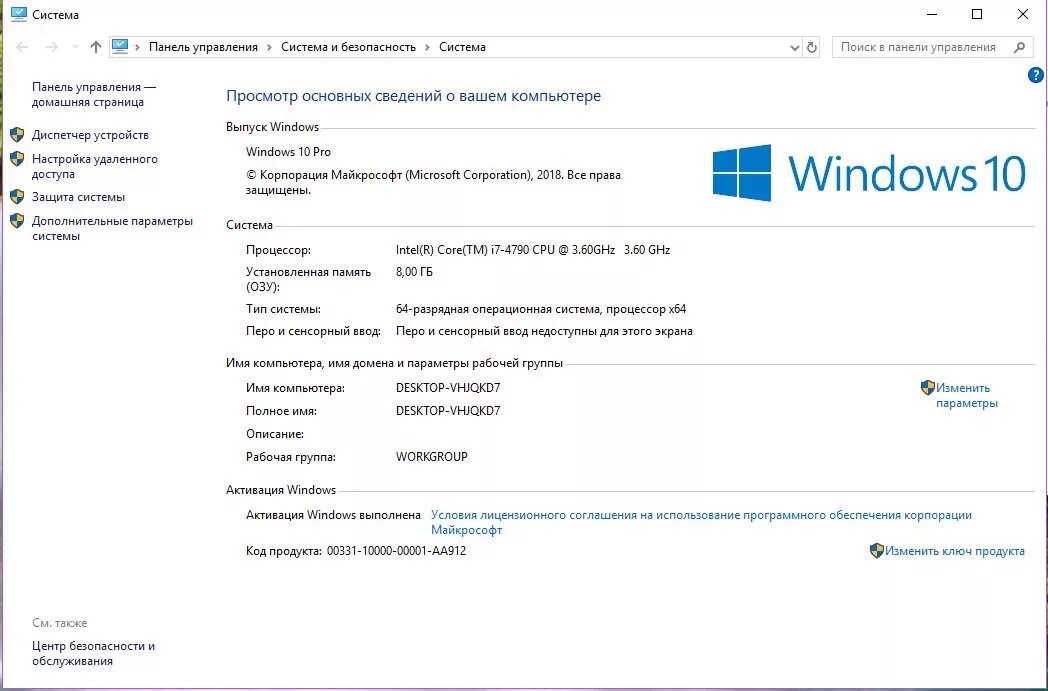Open recent locations dropdown arrow
This screenshot has height=691, width=1048.
point(75,47)
